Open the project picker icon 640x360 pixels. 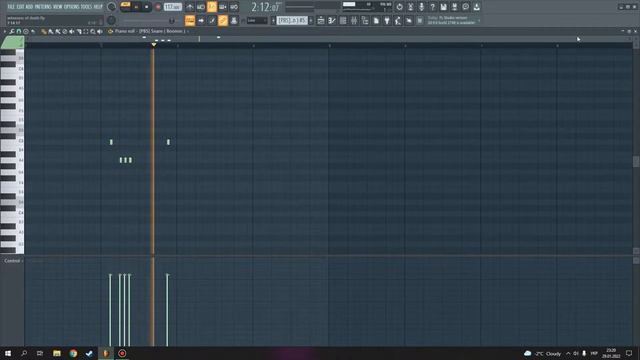coord(376,20)
